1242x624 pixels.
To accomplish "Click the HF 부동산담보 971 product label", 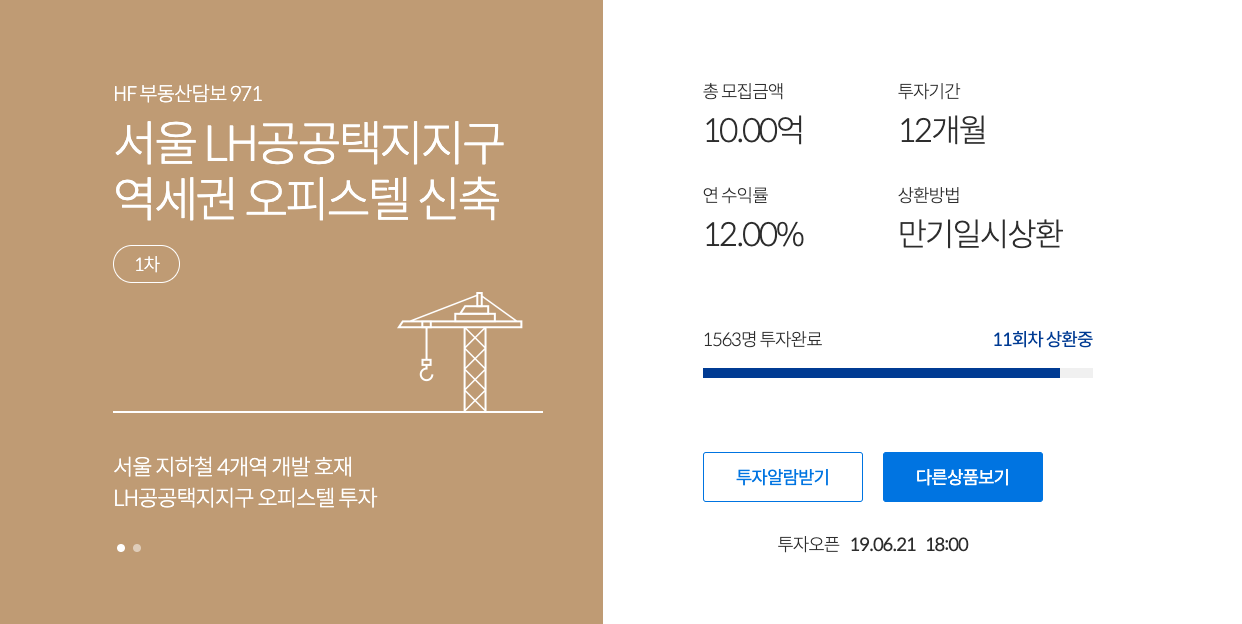I will tap(188, 94).
